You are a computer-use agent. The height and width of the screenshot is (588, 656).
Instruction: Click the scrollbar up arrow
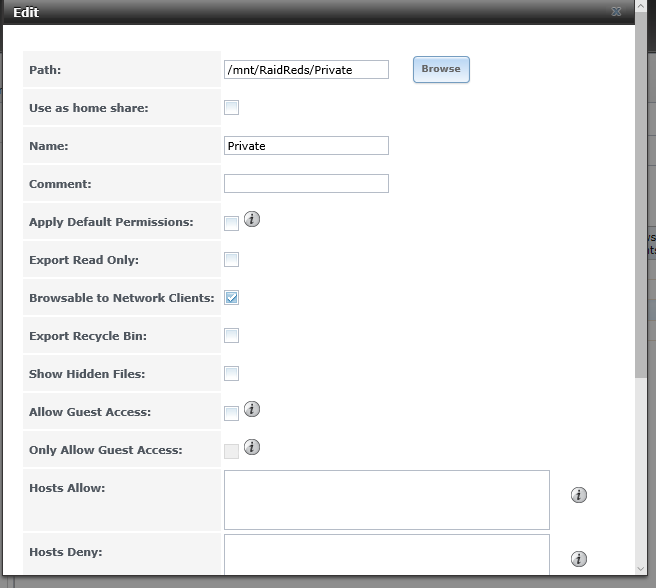point(641,6)
